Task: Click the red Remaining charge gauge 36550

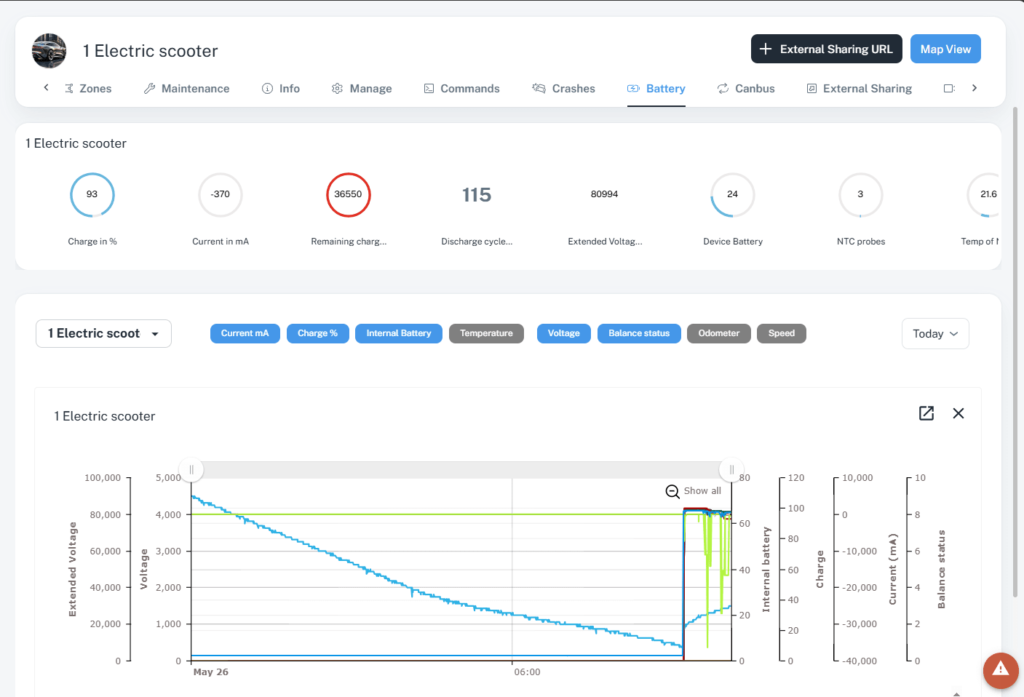Action: click(x=348, y=195)
